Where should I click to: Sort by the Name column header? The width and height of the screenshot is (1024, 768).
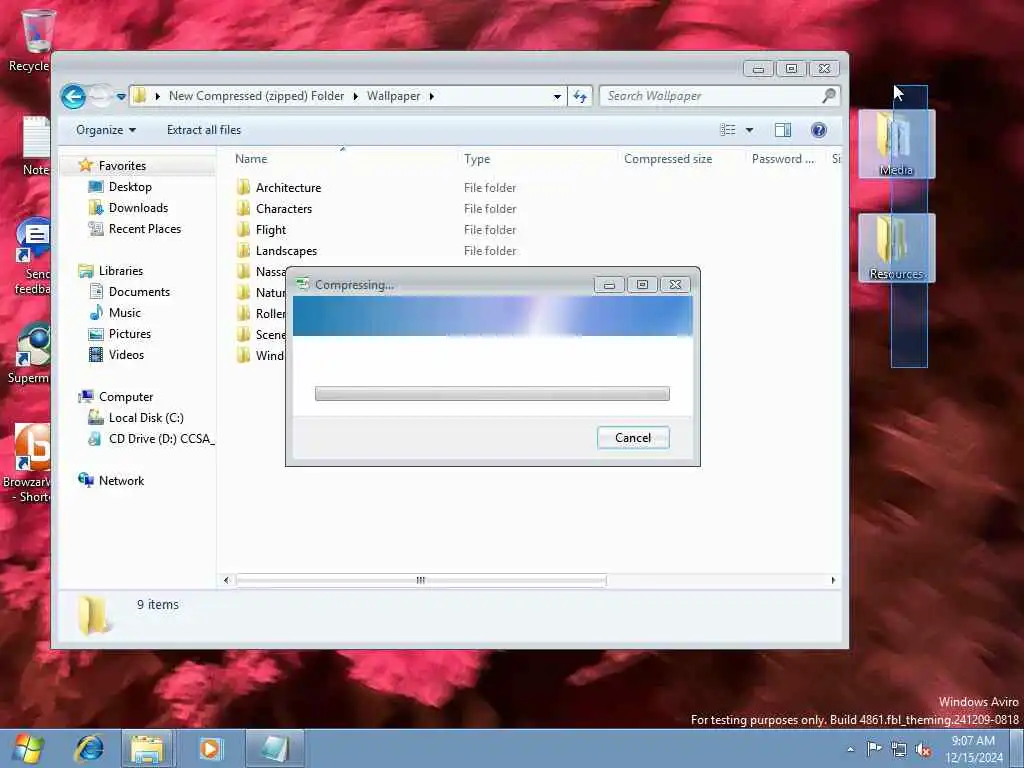(251, 159)
